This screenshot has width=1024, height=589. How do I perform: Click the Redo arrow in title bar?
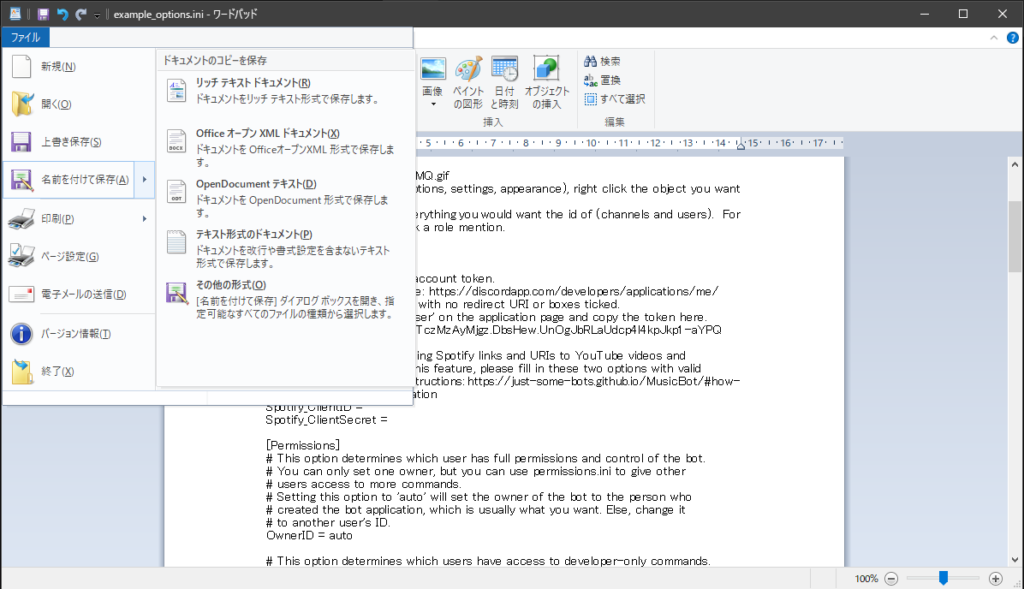coord(81,14)
